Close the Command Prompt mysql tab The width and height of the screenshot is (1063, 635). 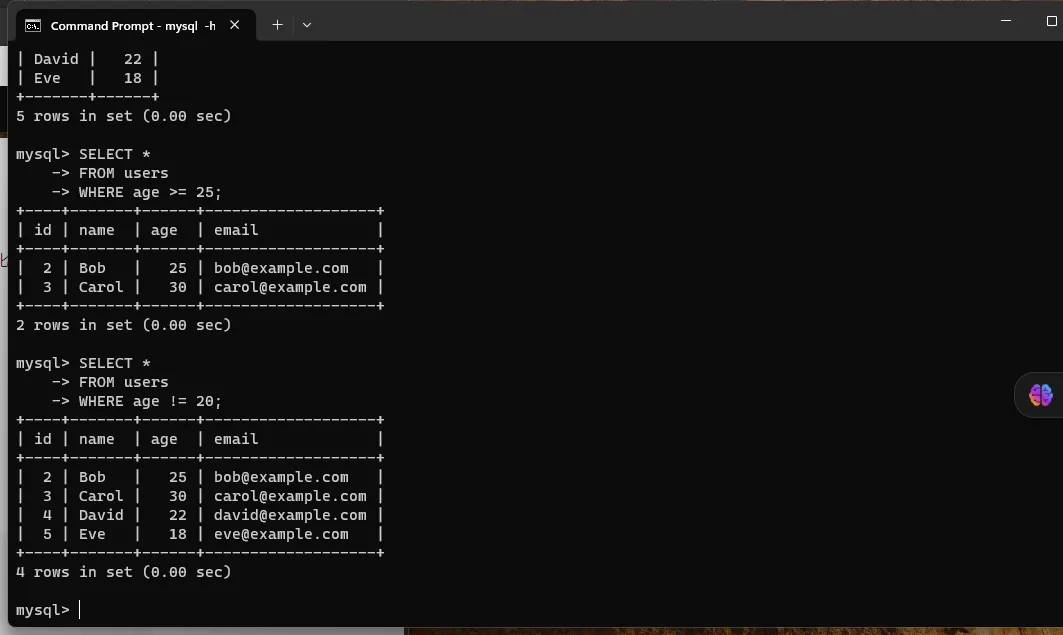pyautogui.click(x=235, y=25)
